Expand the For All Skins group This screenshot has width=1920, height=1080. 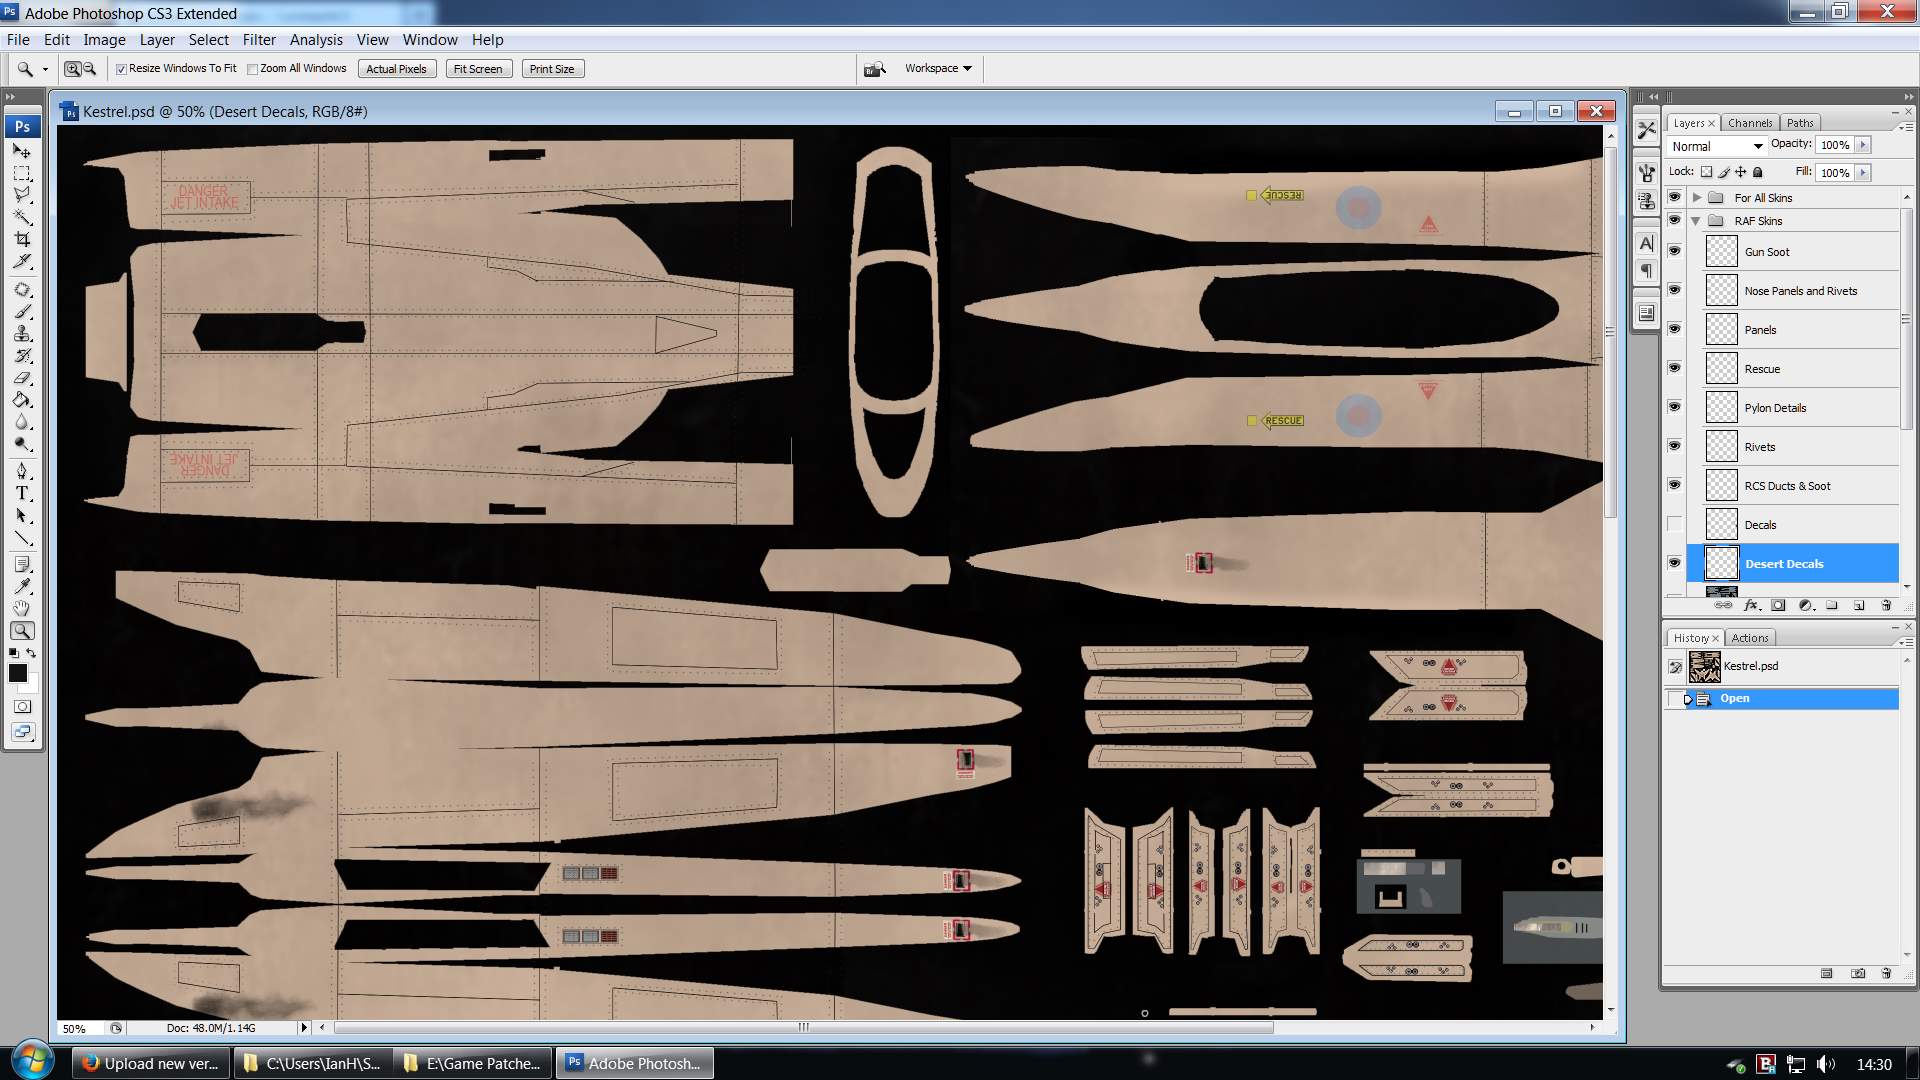click(1697, 198)
